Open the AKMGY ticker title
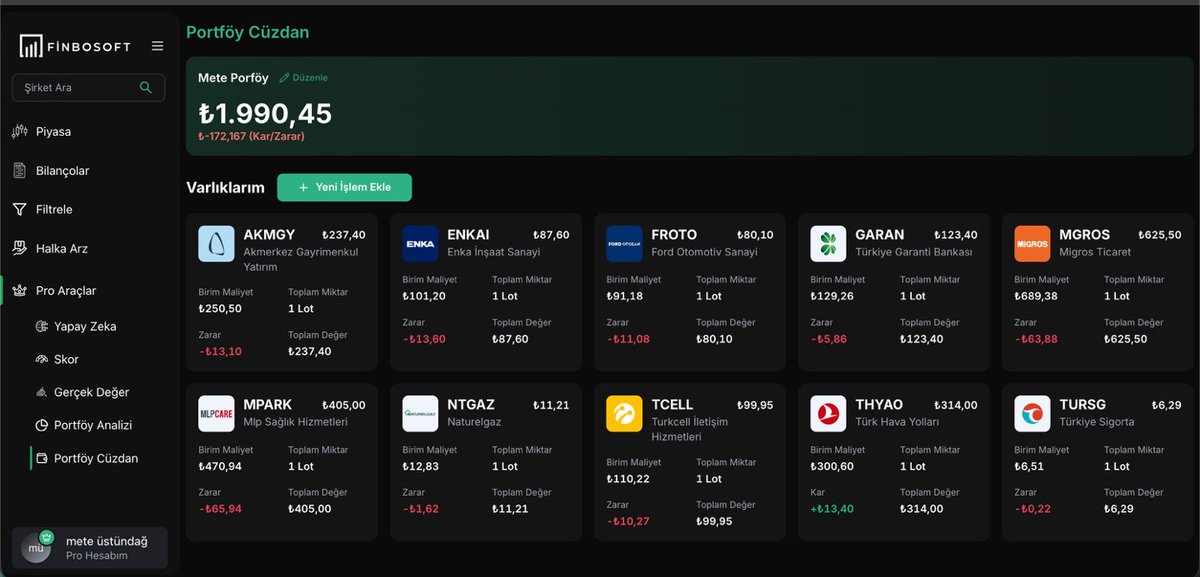The width and height of the screenshot is (1200, 577). [270, 235]
